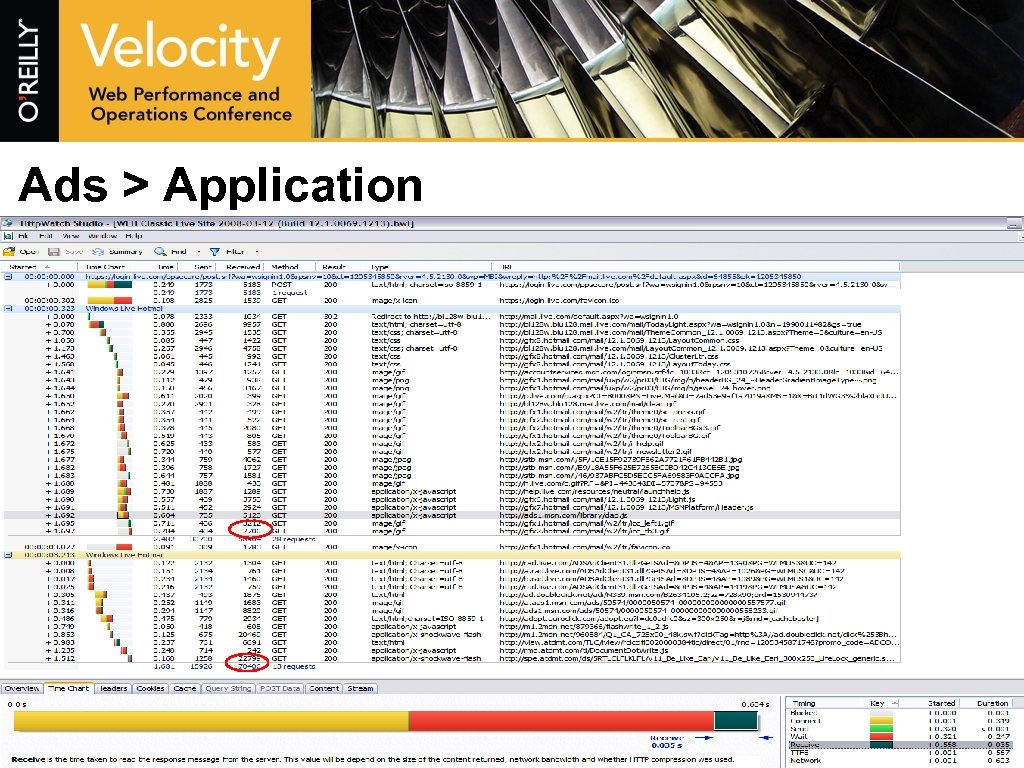Click the Timing header in timing table
1024x768 pixels.
826,703
